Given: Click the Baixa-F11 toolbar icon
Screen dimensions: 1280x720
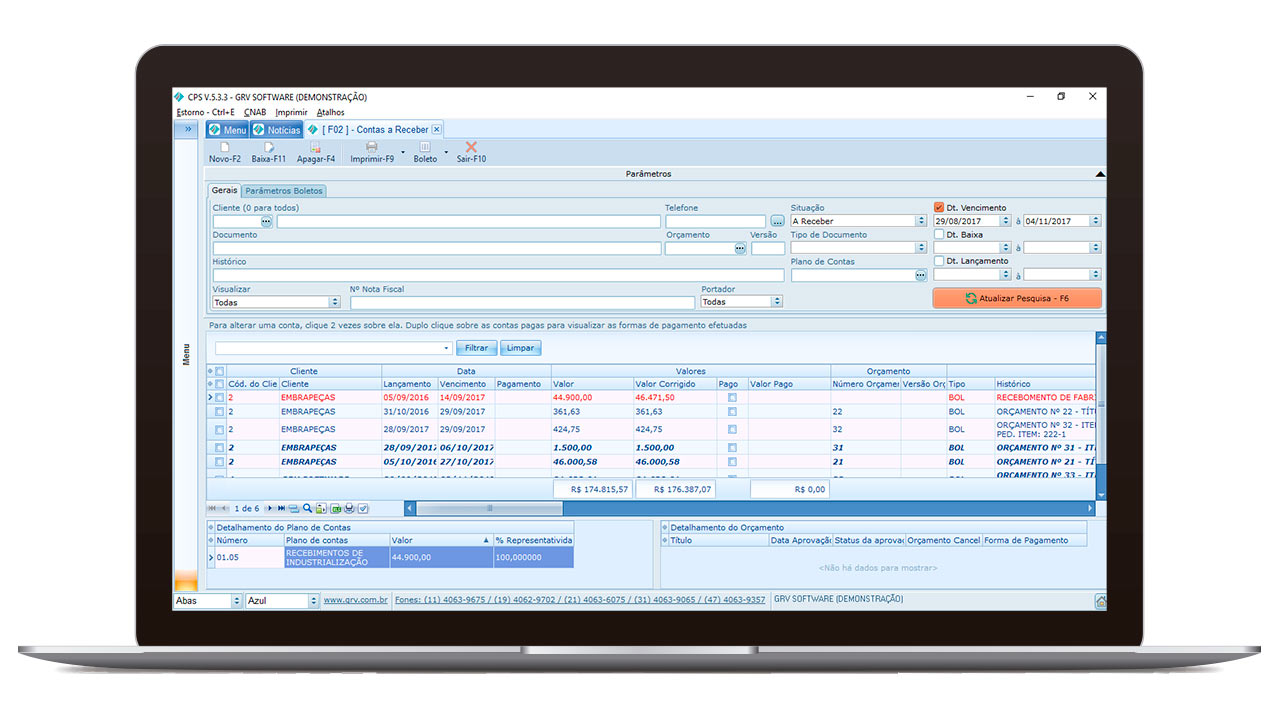Looking at the screenshot, I should click(x=268, y=147).
